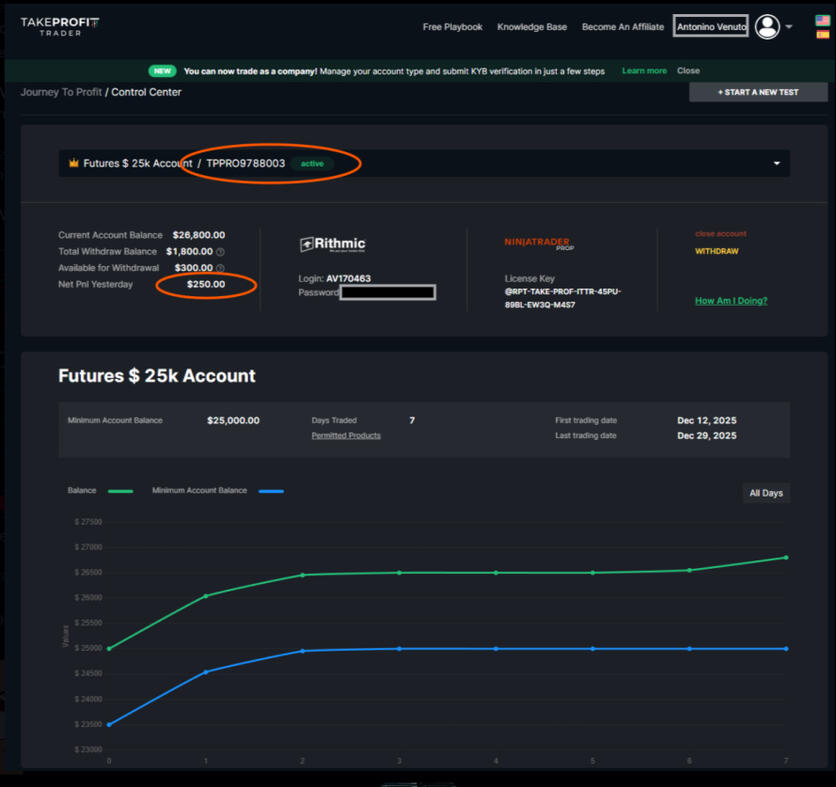Select the Spanish flag language icon
Viewport: 836px width, 787px height.
click(822, 34)
